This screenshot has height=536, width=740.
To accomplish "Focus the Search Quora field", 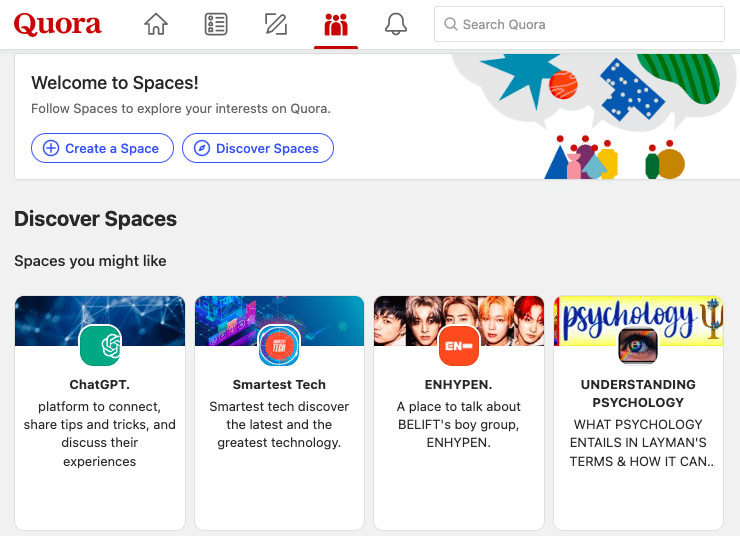I will pyautogui.click(x=579, y=24).
